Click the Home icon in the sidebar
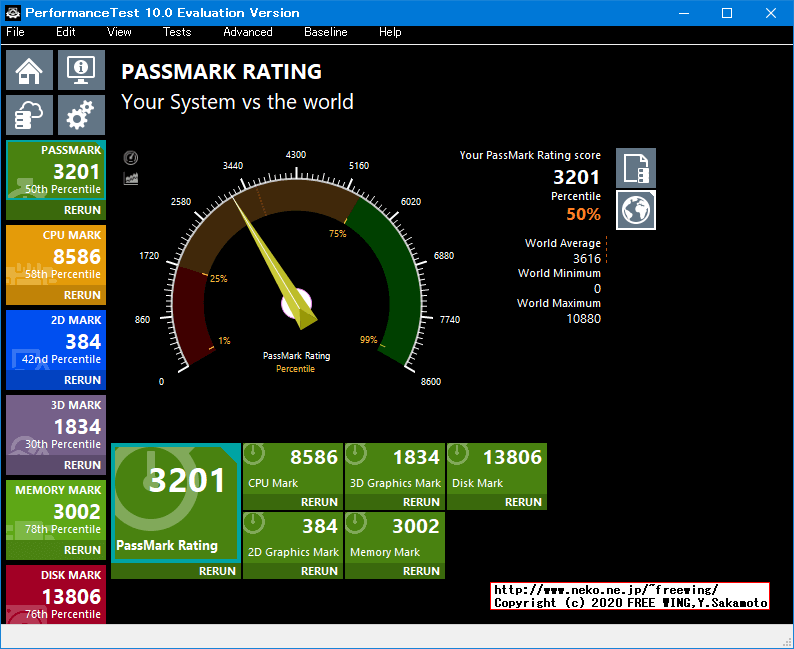 coord(29,70)
